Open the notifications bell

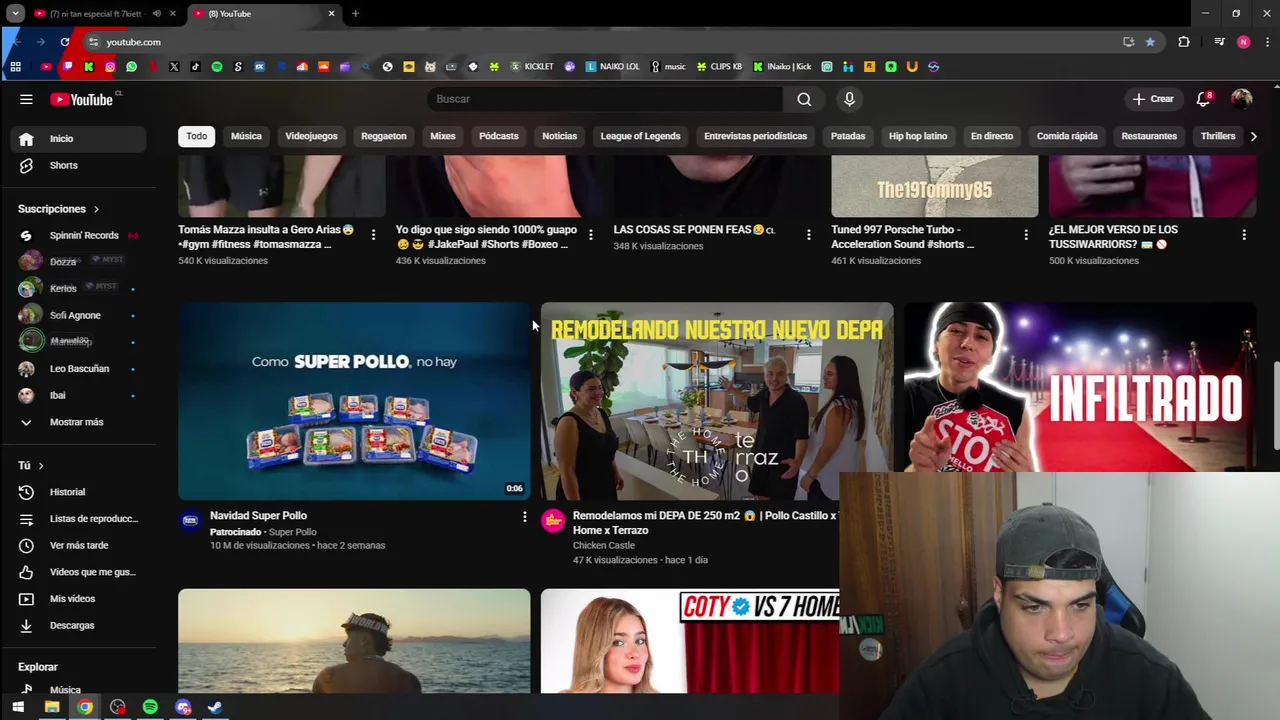pyautogui.click(x=1204, y=99)
